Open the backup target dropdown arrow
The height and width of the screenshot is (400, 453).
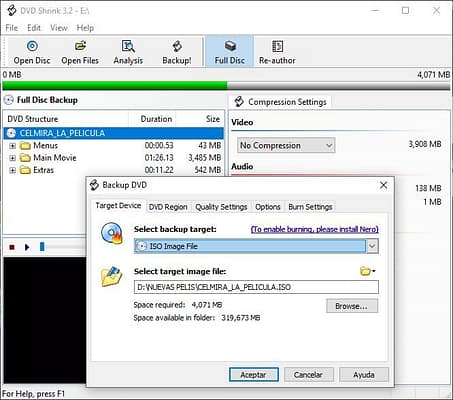pos(372,246)
